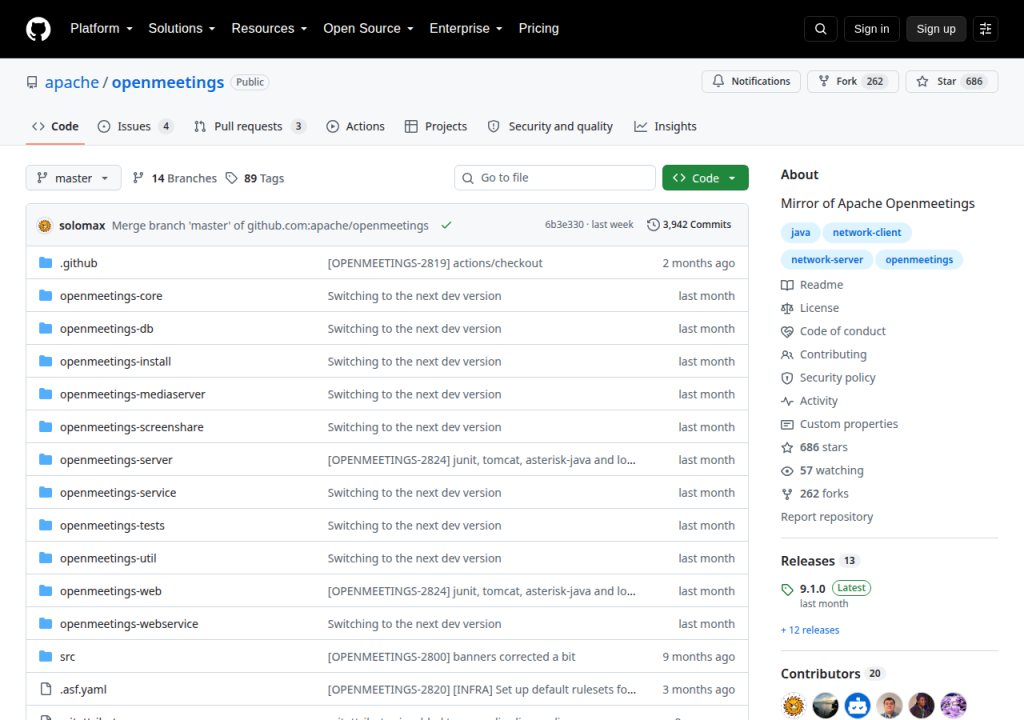Open the search magnifier in header
1024x720 pixels.
(820, 29)
